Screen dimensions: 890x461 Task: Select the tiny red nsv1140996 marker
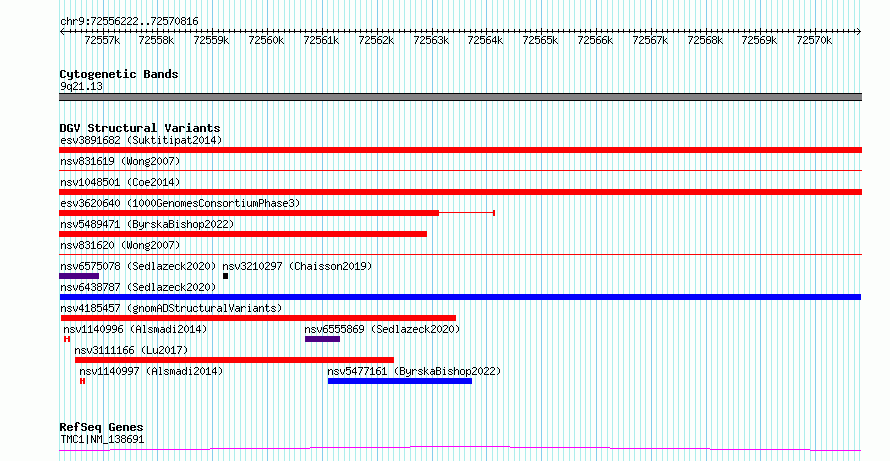coord(67,339)
